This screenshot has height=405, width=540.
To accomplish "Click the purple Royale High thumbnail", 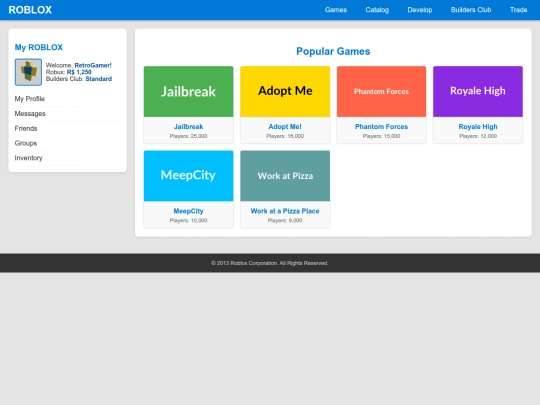I will (478, 92).
